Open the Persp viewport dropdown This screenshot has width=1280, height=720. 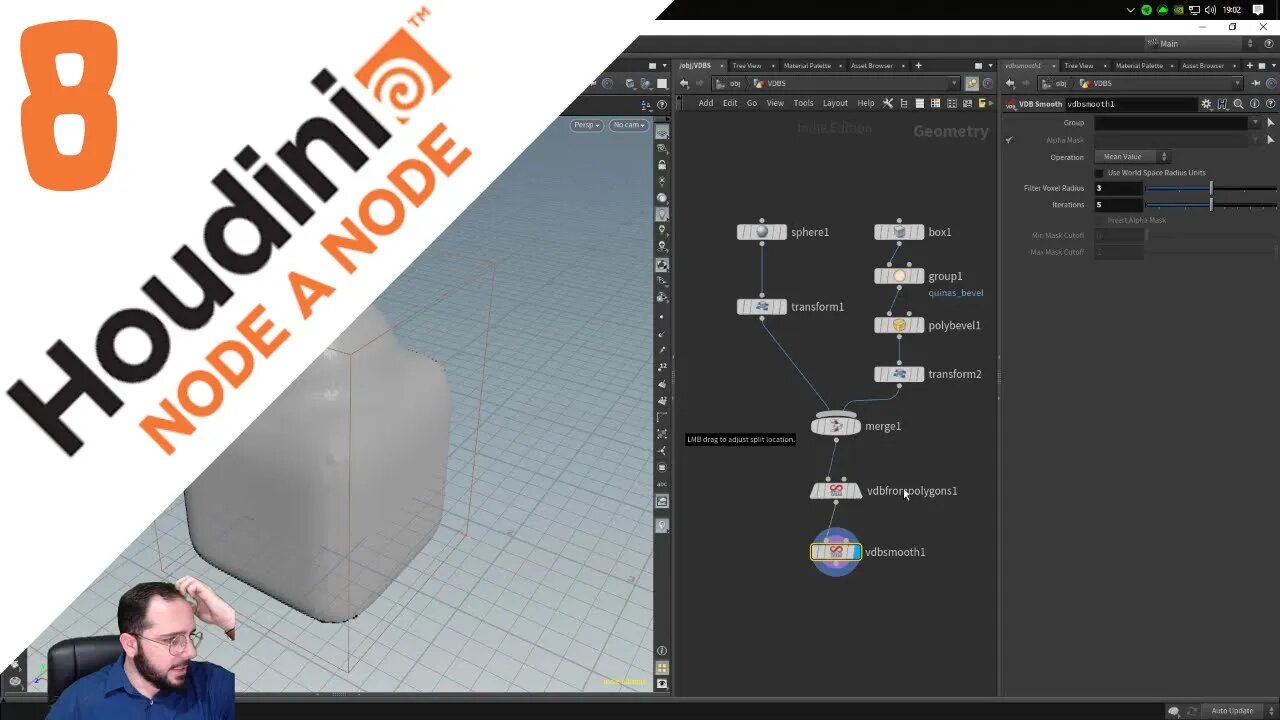(586, 125)
